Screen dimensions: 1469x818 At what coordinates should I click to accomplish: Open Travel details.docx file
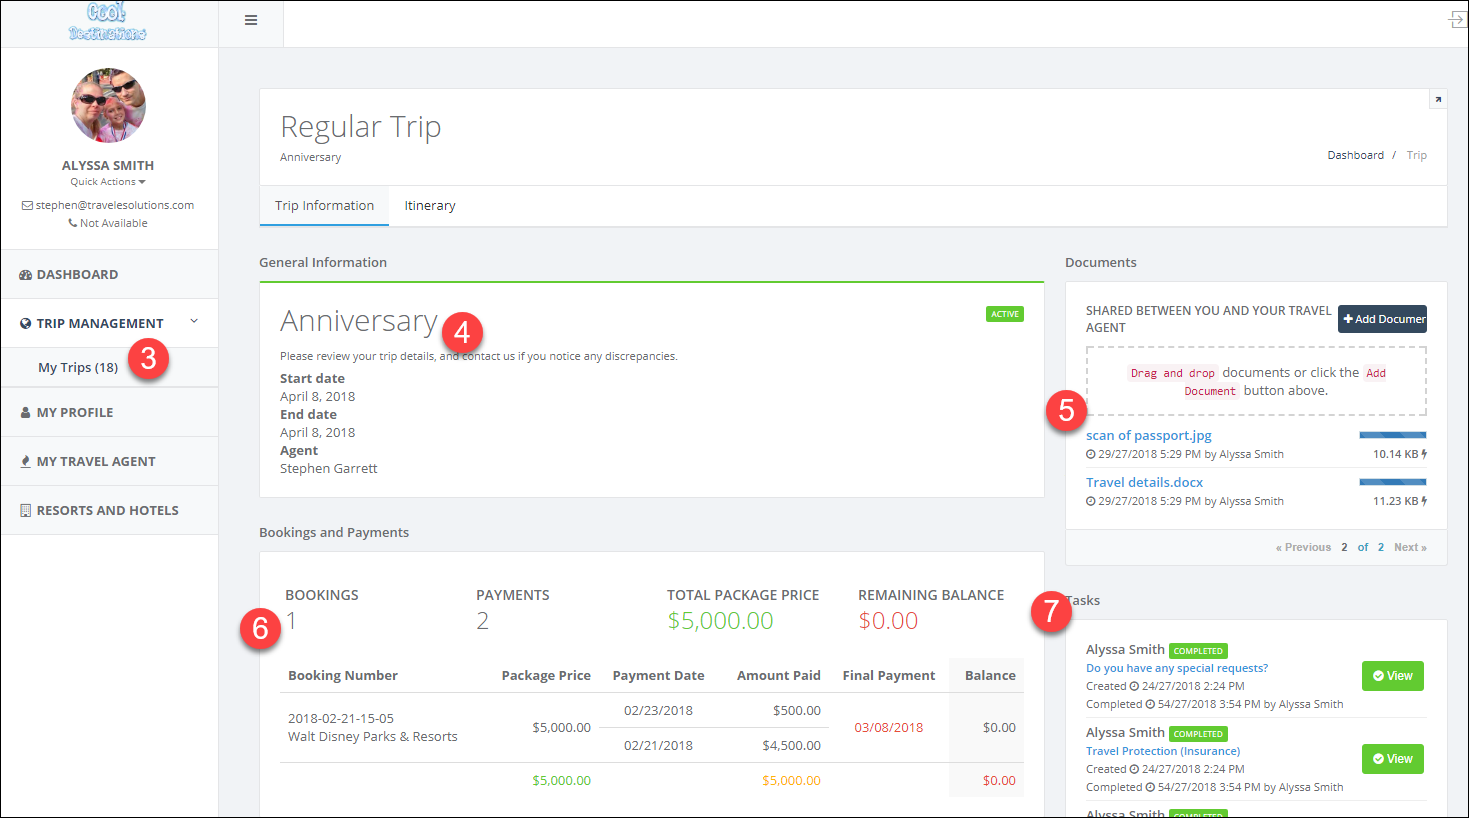(x=1144, y=483)
